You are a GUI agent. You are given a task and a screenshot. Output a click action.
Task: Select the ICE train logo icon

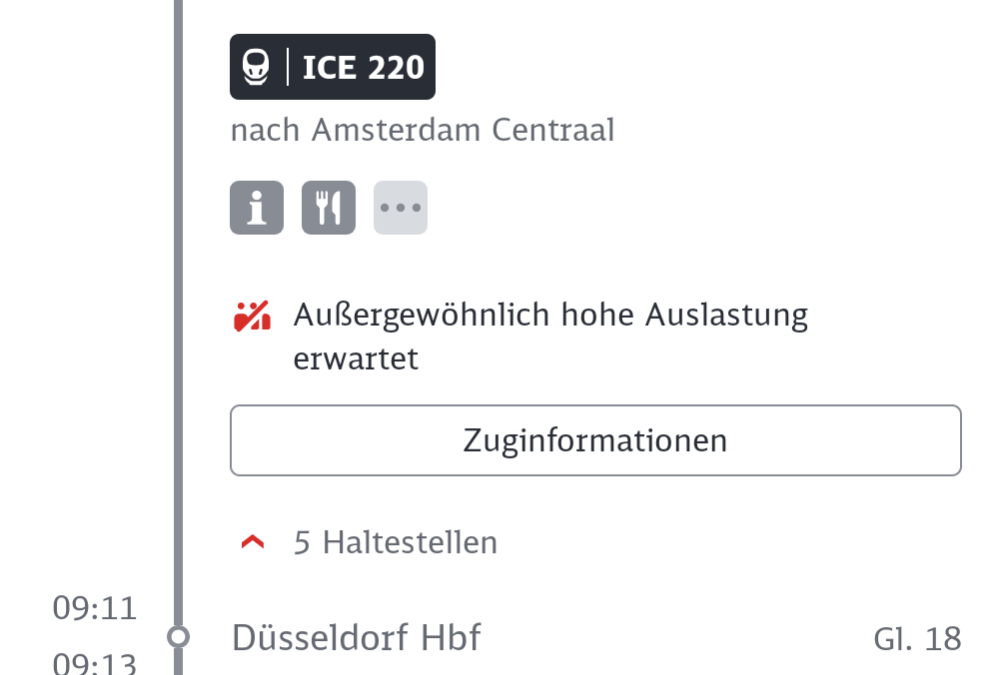(258, 66)
